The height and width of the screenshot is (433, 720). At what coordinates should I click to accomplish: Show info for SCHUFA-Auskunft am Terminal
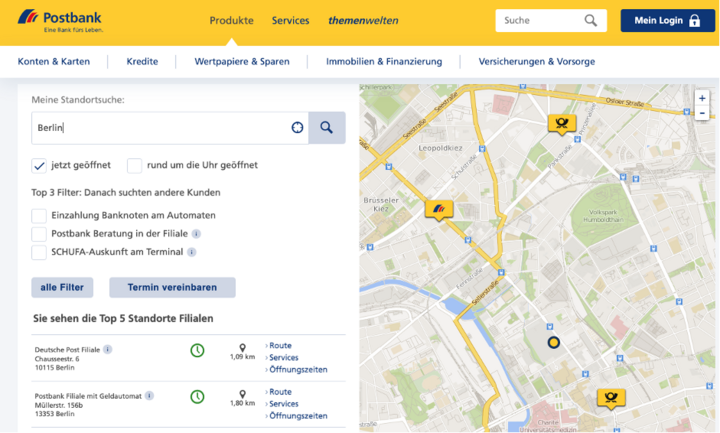coord(191,252)
